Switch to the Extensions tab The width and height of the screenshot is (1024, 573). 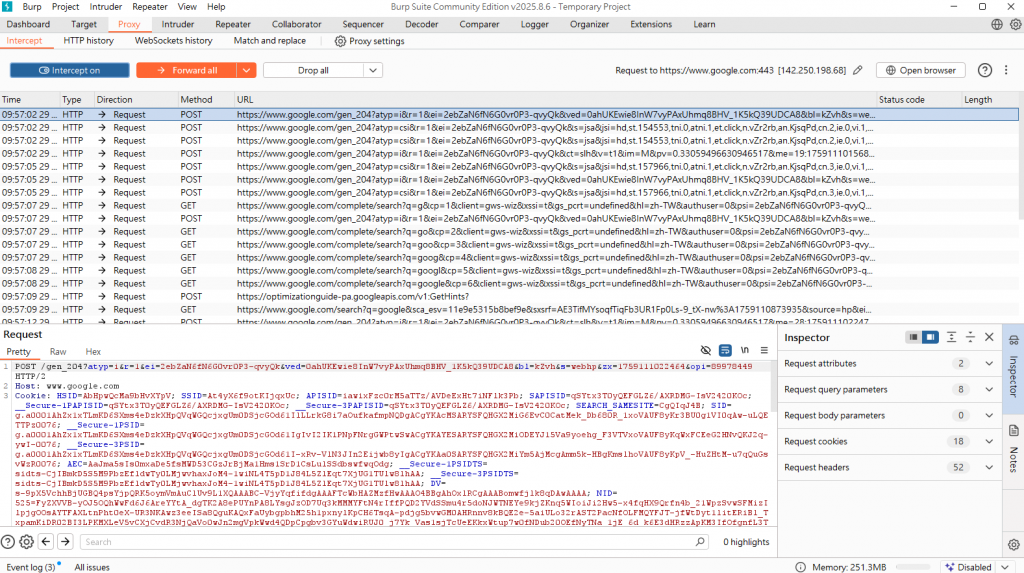point(650,24)
